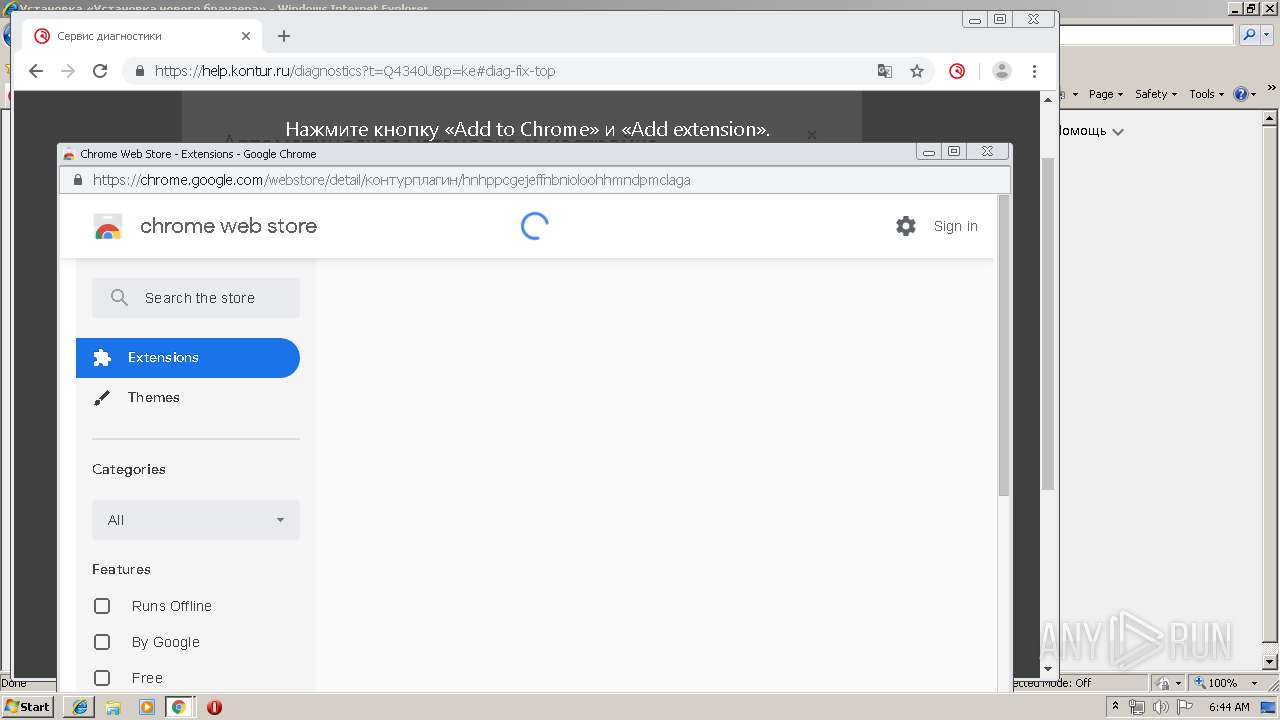Image resolution: width=1280 pixels, height=720 pixels.
Task: Bookmark this page with the star icon
Action: pos(917,71)
